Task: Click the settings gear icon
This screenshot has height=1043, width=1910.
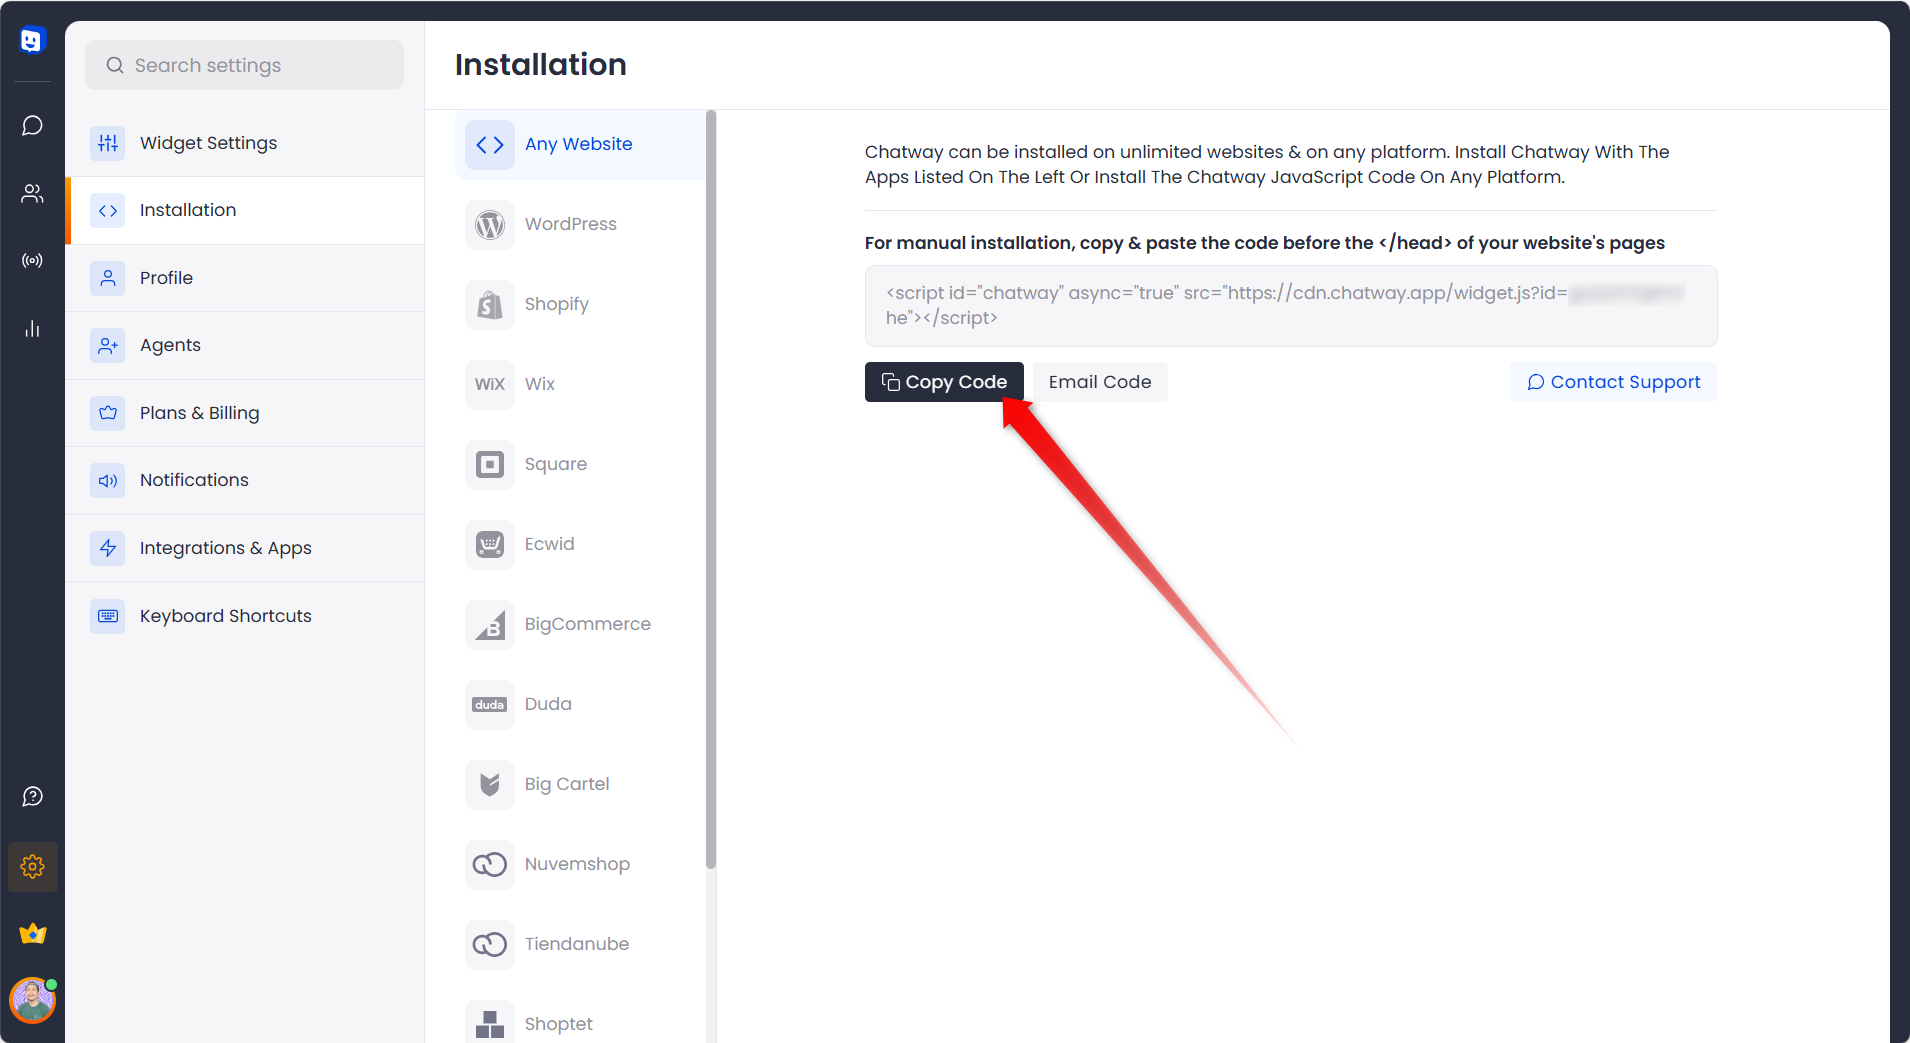Action: (x=32, y=866)
